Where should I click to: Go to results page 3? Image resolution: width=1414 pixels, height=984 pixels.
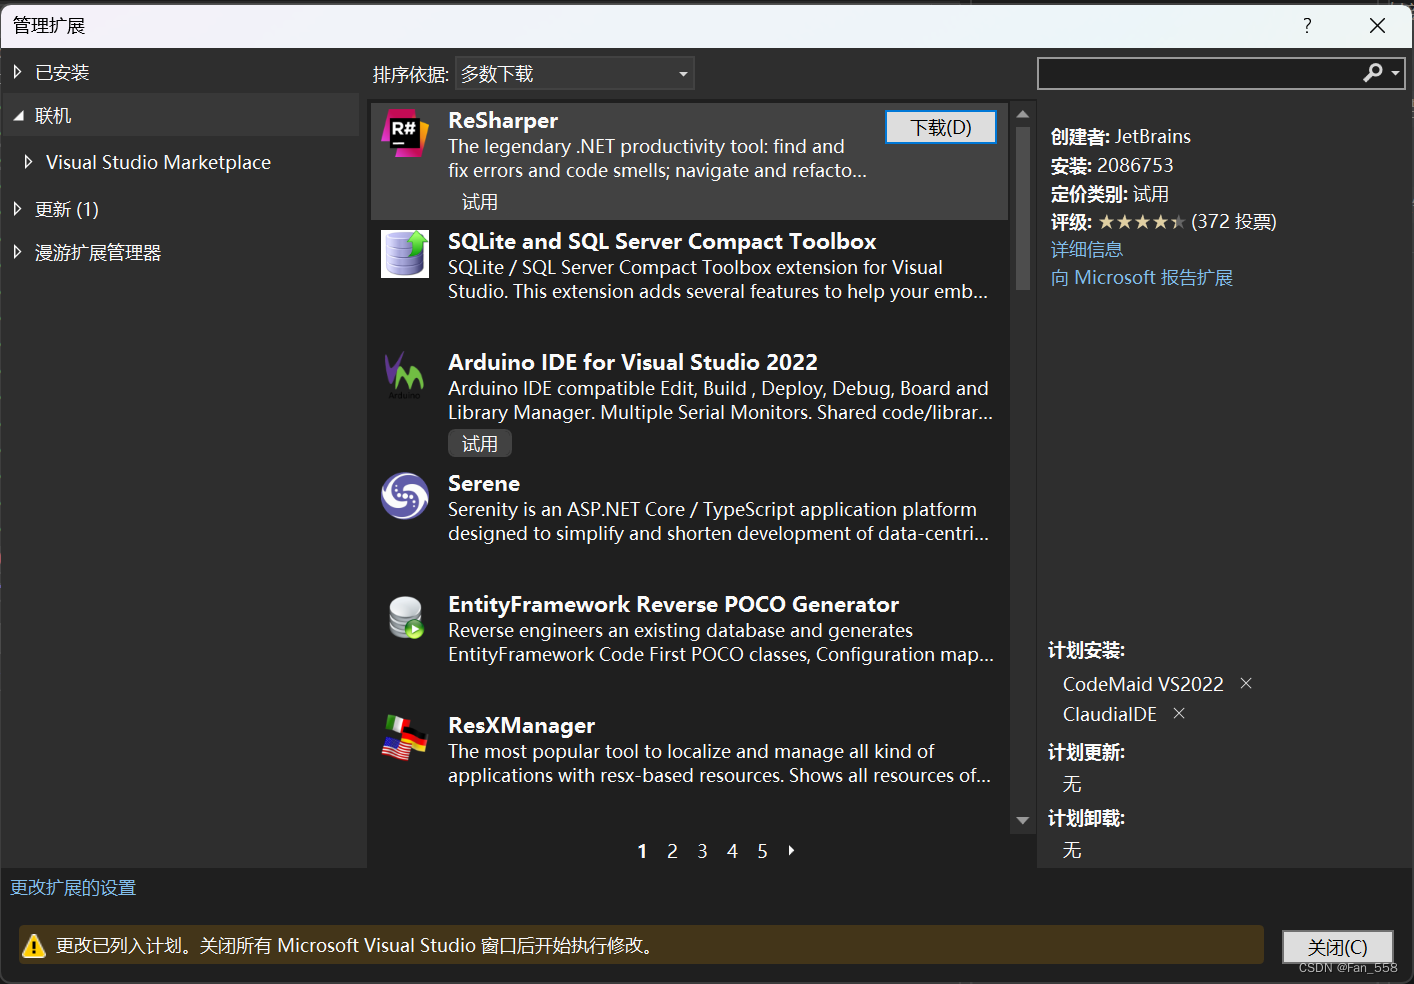point(702,851)
